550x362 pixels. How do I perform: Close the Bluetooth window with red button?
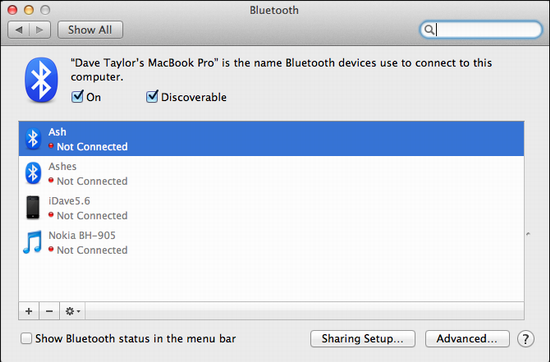point(13,10)
